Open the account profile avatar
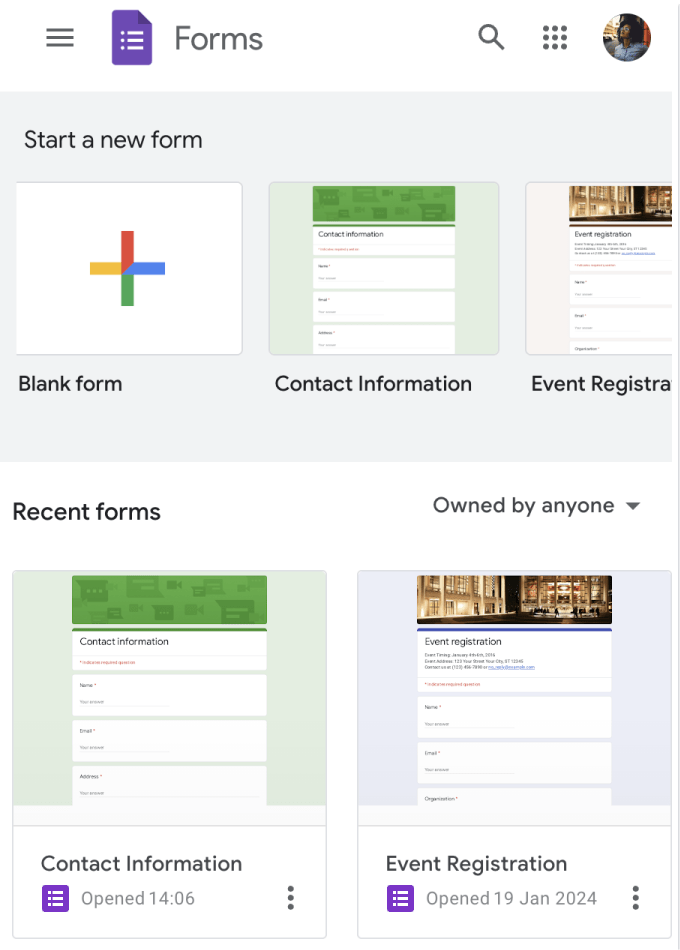This screenshot has height=950, width=680. 627,38
